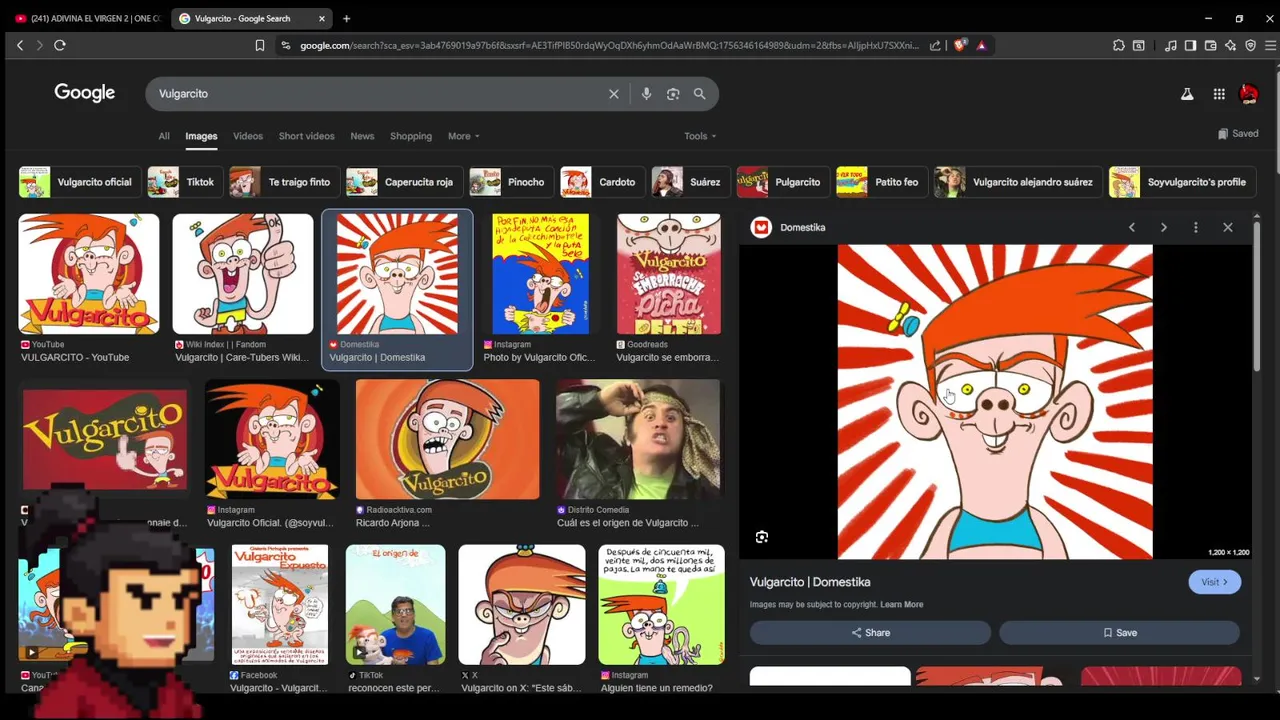1280x720 pixels.
Task: Filter by the Patito feo chip
Action: click(x=881, y=182)
